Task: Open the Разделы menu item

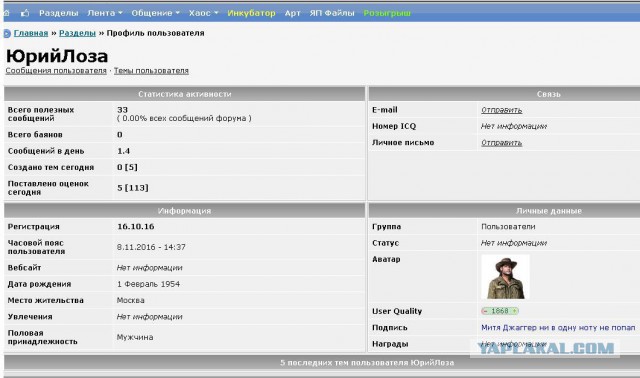Action: 58,13
